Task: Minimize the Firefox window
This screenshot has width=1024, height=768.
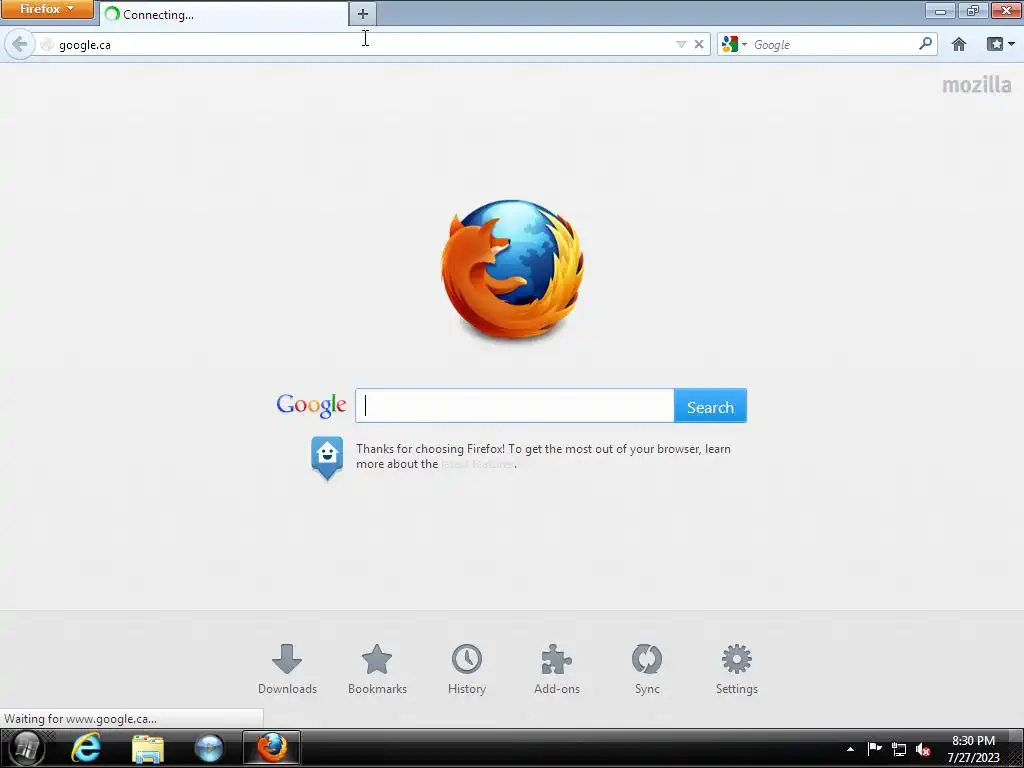Action: click(x=940, y=10)
